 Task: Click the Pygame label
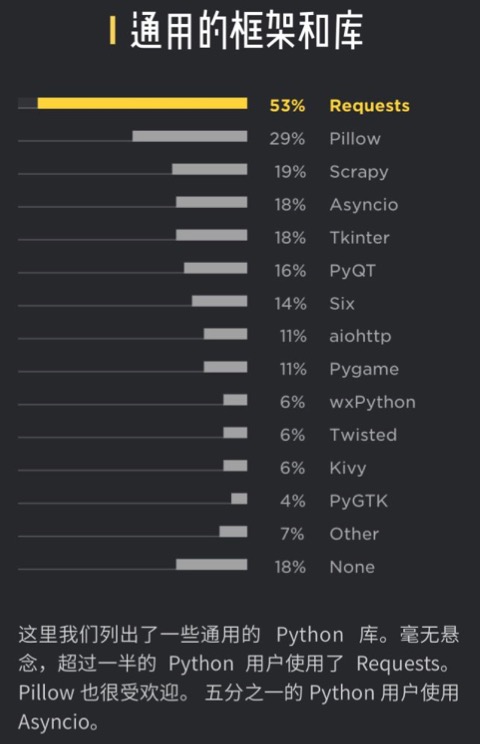pos(364,370)
